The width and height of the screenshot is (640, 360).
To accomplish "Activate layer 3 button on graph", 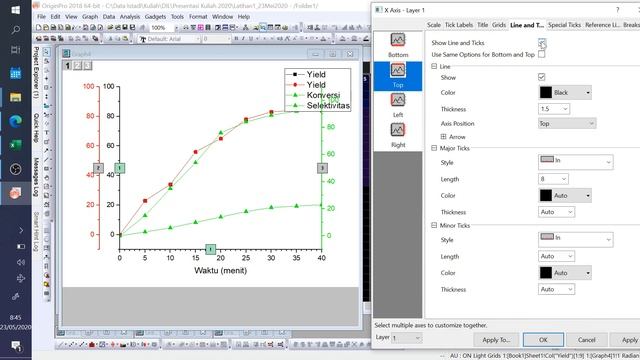I will pyautogui.click(x=87, y=65).
